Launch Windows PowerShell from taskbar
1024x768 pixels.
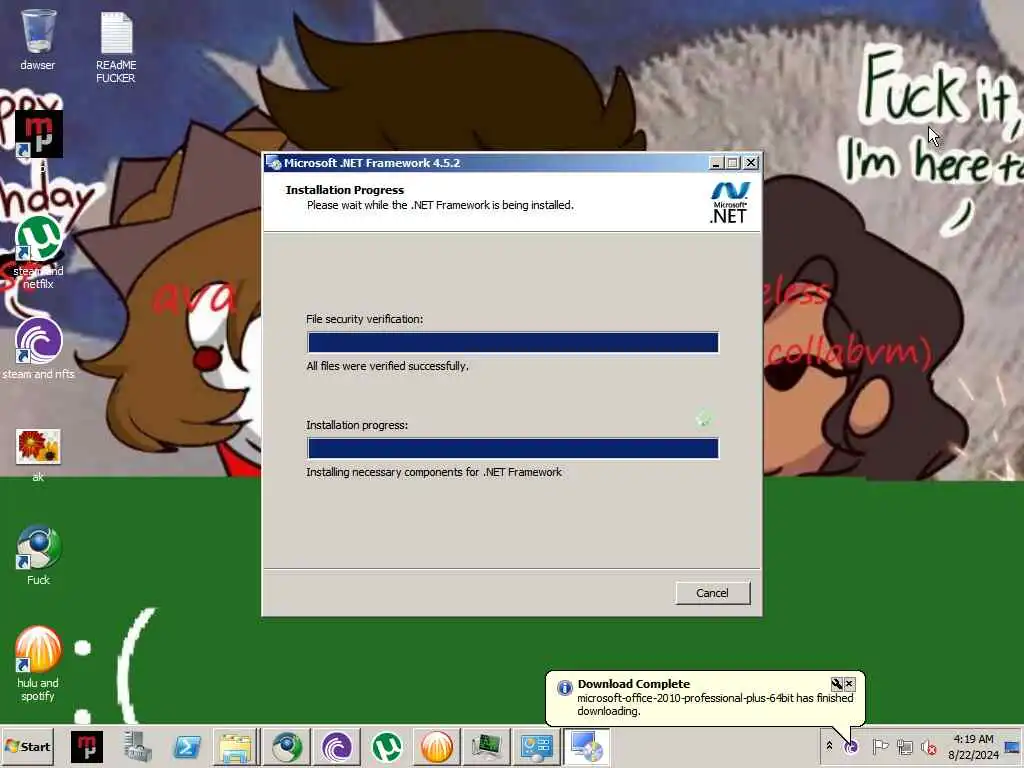tap(187, 746)
